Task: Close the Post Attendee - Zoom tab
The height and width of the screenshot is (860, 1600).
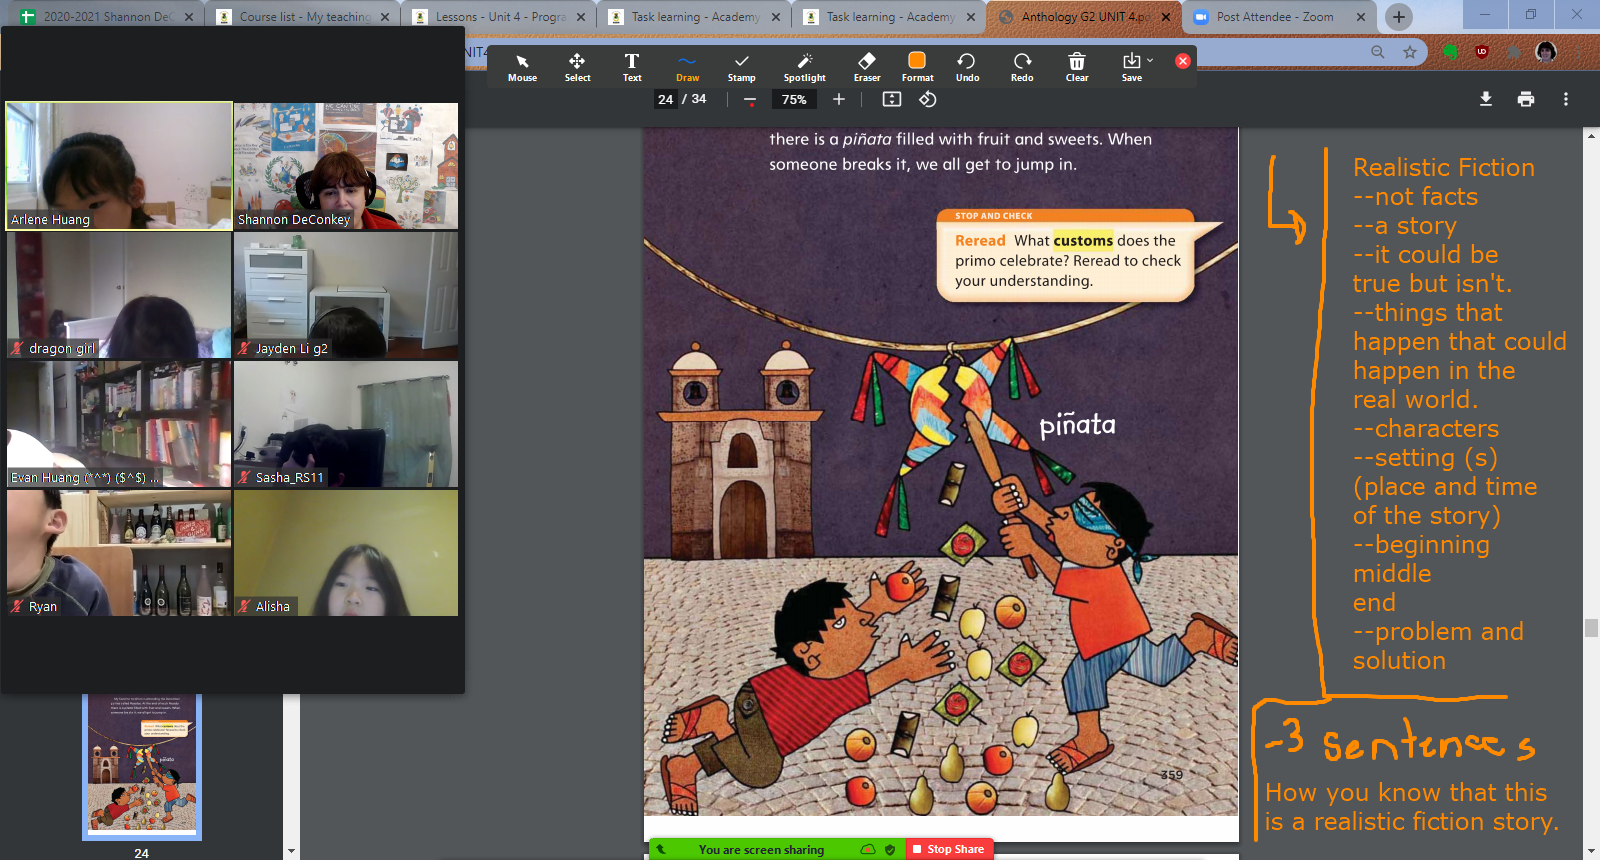Action: pyautogui.click(x=1361, y=17)
